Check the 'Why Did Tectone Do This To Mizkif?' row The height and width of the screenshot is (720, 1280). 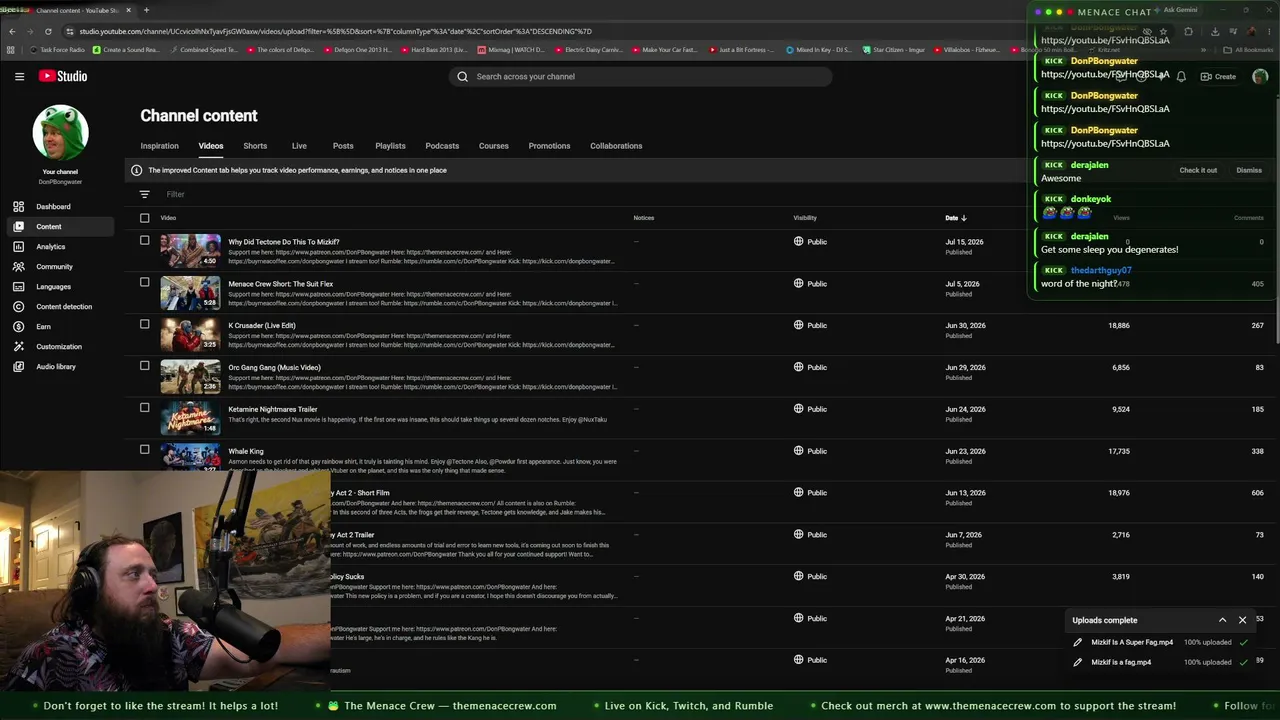tap(144, 240)
